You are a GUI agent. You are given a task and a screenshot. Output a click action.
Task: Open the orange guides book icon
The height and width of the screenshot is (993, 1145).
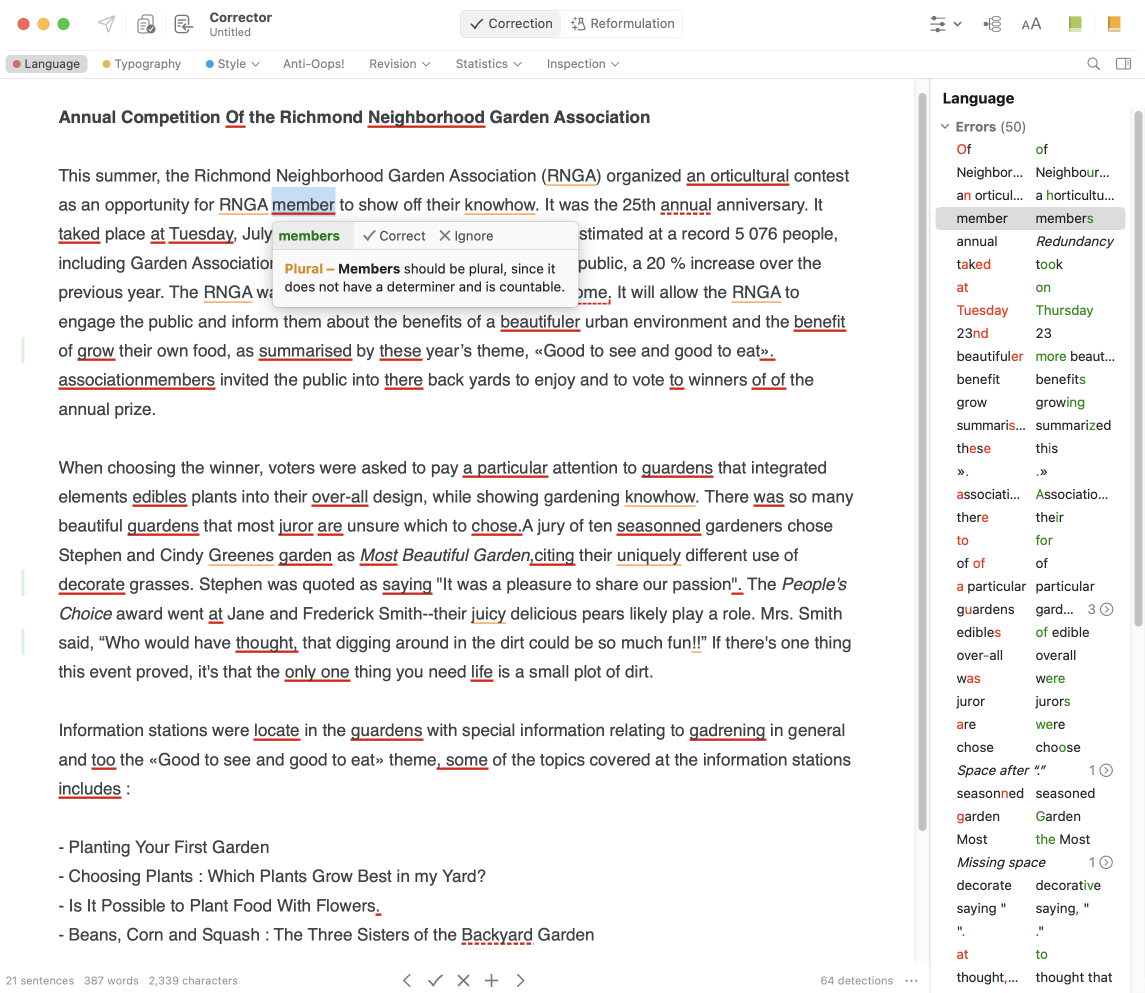(x=1114, y=24)
